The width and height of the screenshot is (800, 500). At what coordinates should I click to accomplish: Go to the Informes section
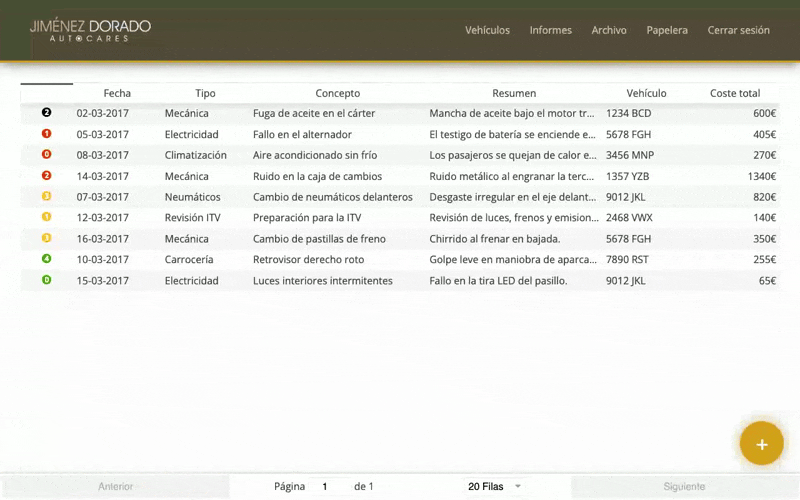pyautogui.click(x=551, y=30)
